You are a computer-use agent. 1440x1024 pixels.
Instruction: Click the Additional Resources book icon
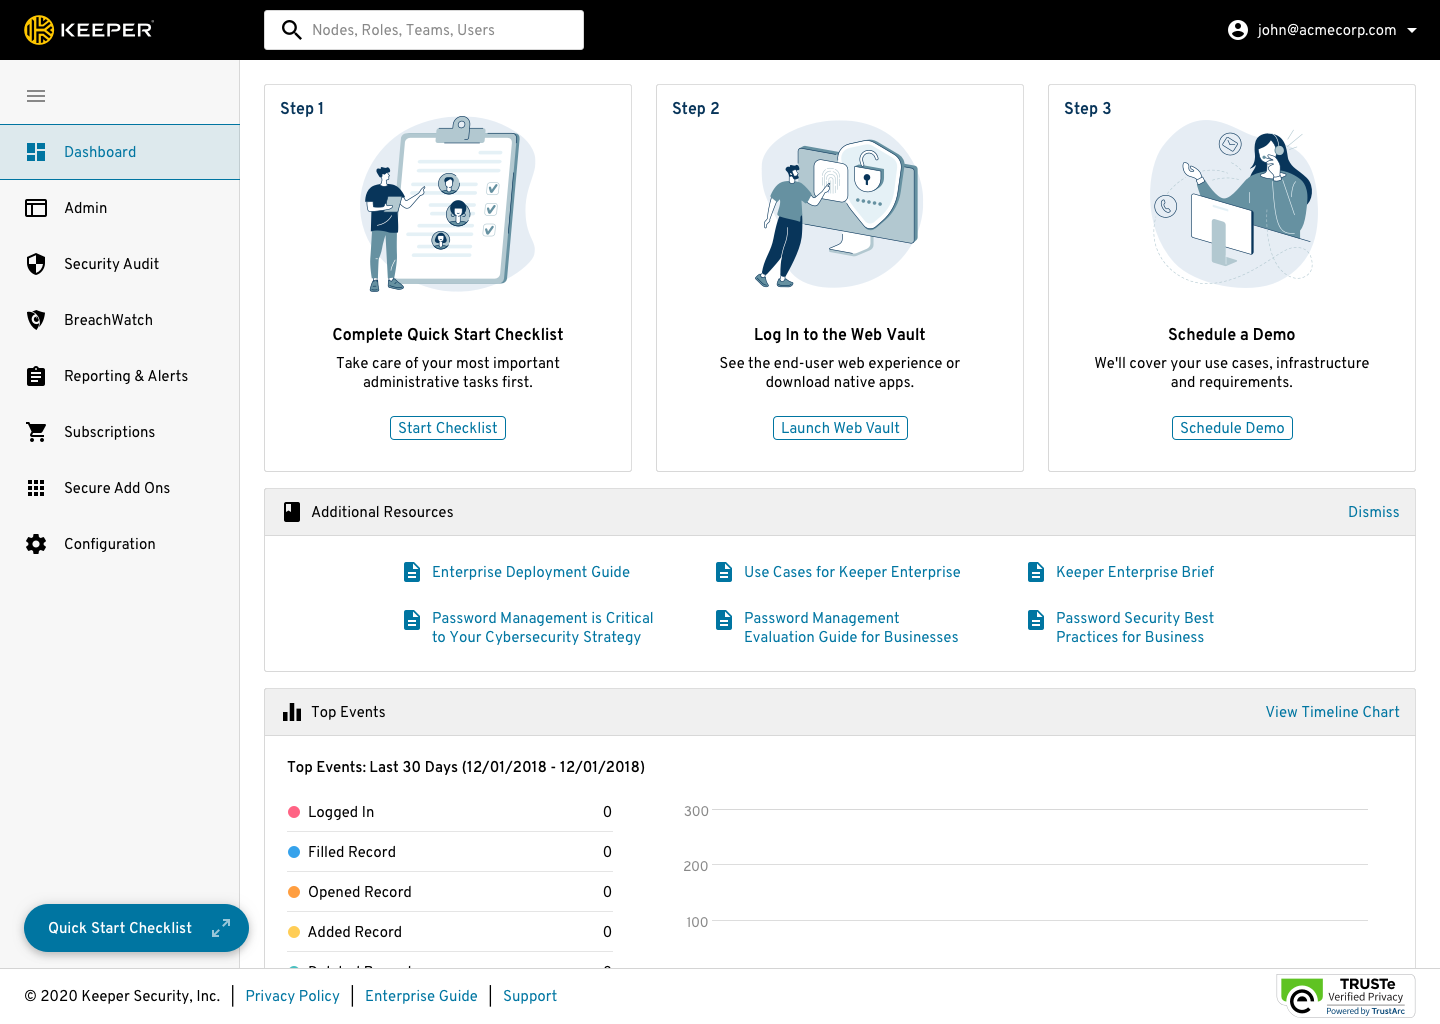coord(292,512)
